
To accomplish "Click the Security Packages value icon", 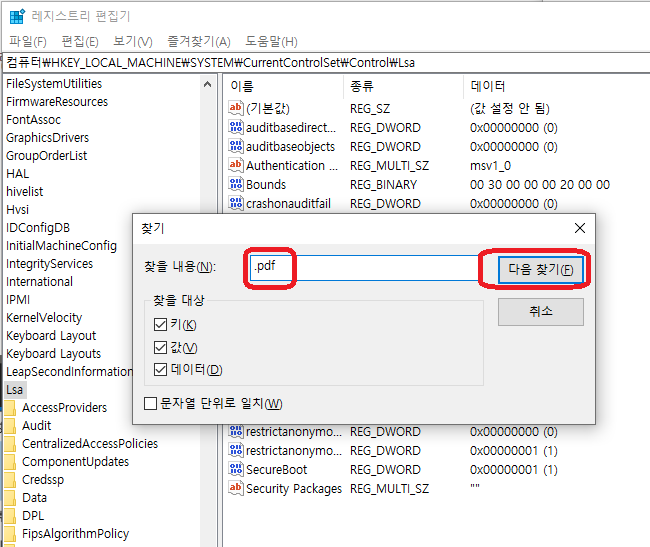I will pos(235,489).
